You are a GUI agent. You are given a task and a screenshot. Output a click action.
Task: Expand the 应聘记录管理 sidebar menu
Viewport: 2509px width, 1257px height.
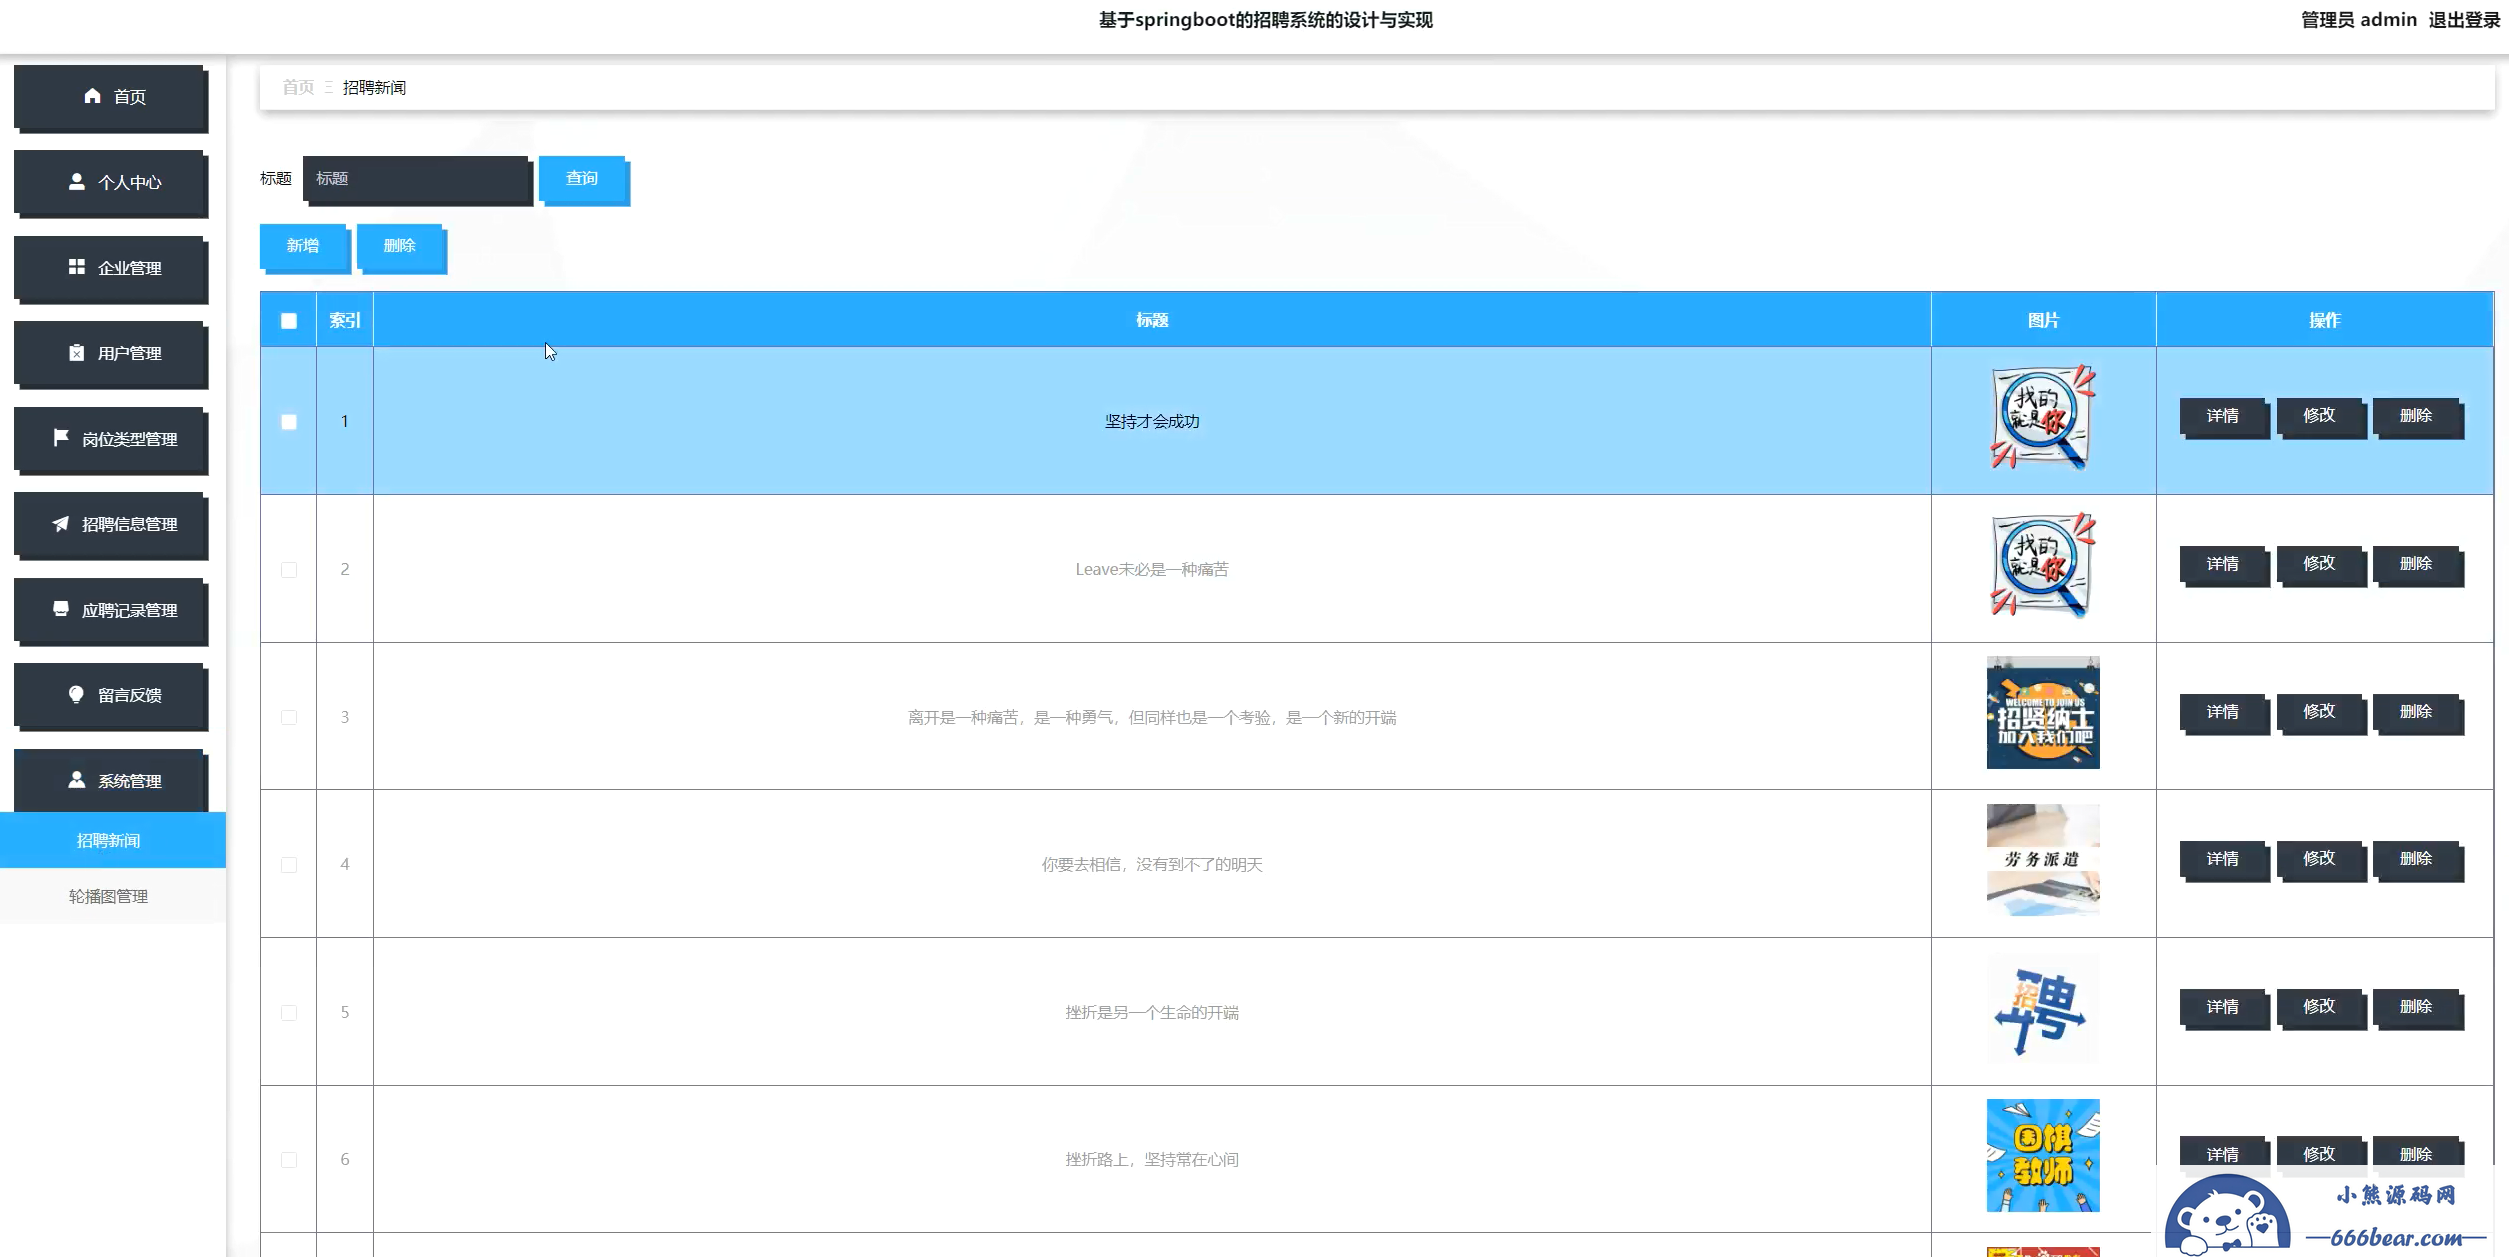(111, 611)
